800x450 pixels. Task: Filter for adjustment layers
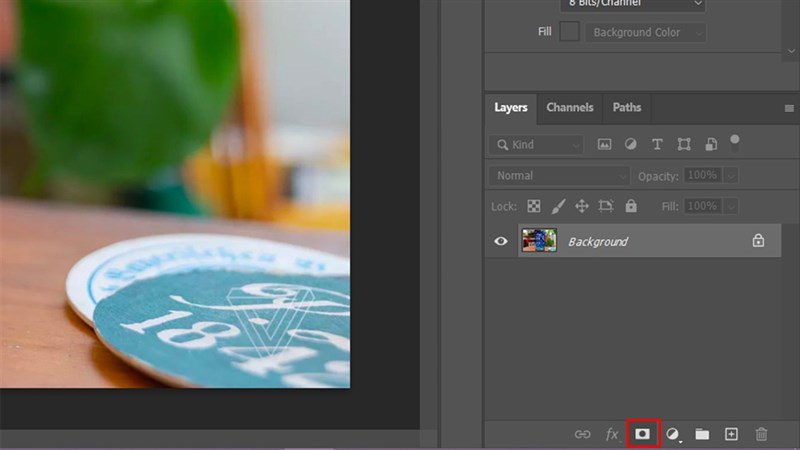point(631,144)
